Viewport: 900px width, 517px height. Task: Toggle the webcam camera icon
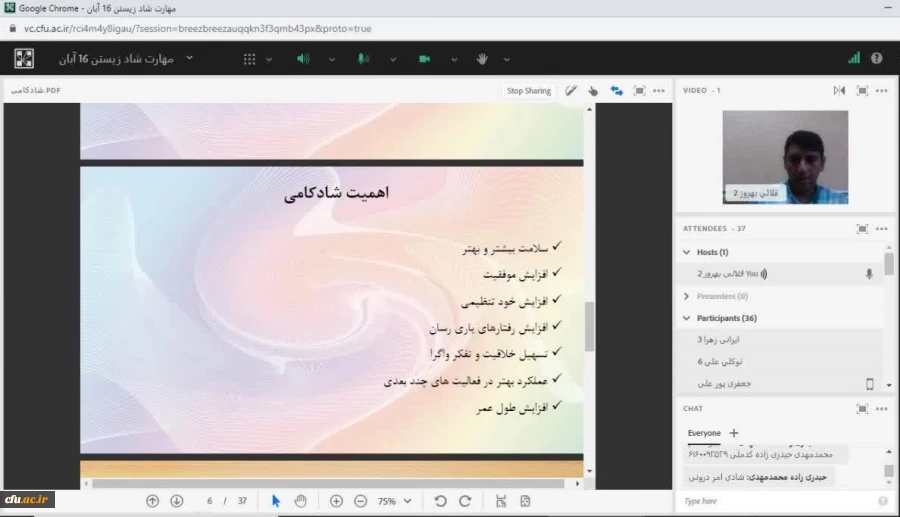click(424, 59)
